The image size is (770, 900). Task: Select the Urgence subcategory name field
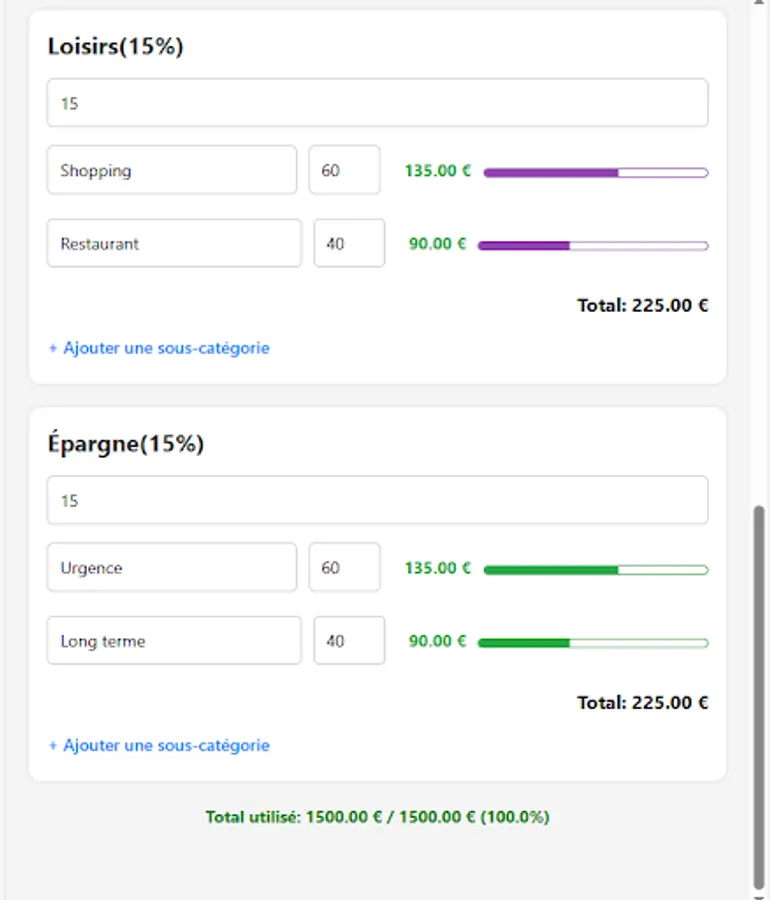tap(174, 567)
